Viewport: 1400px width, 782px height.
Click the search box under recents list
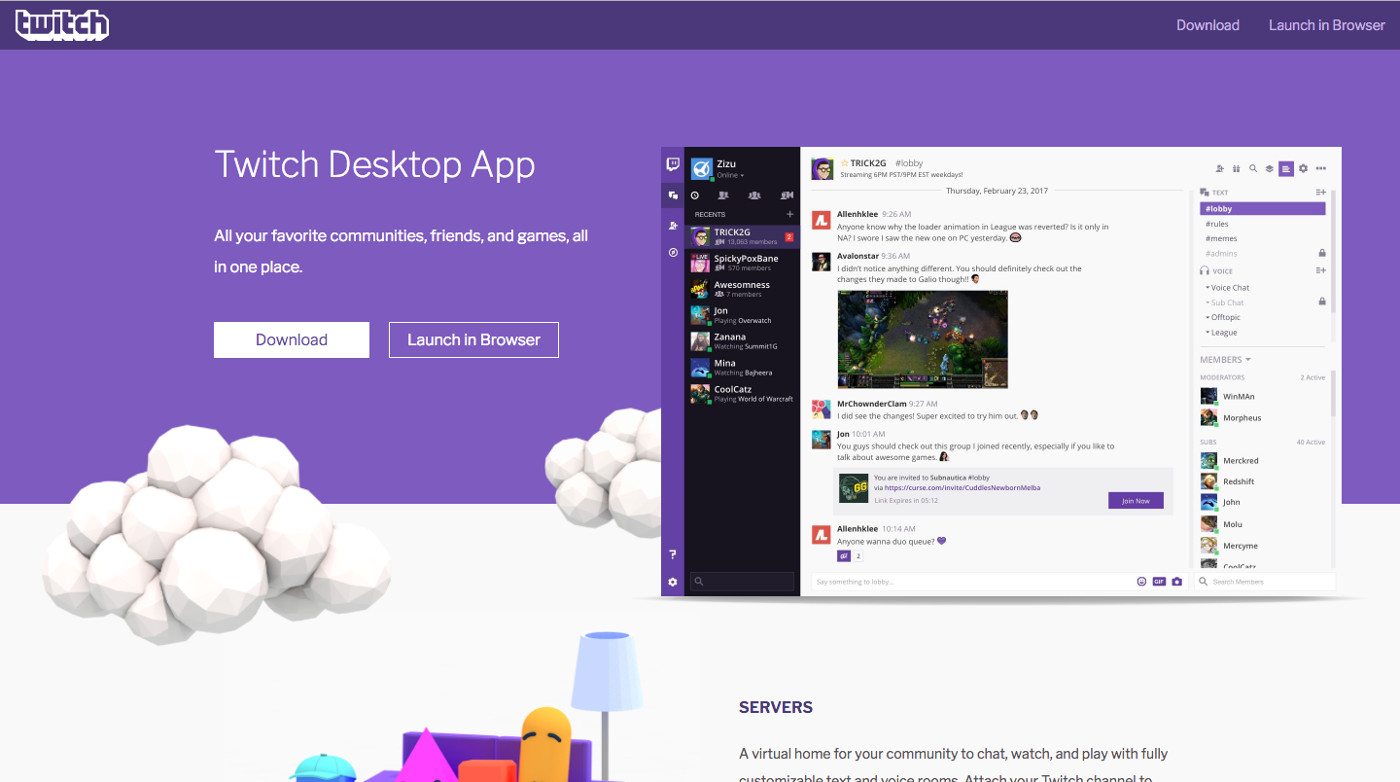click(x=742, y=581)
